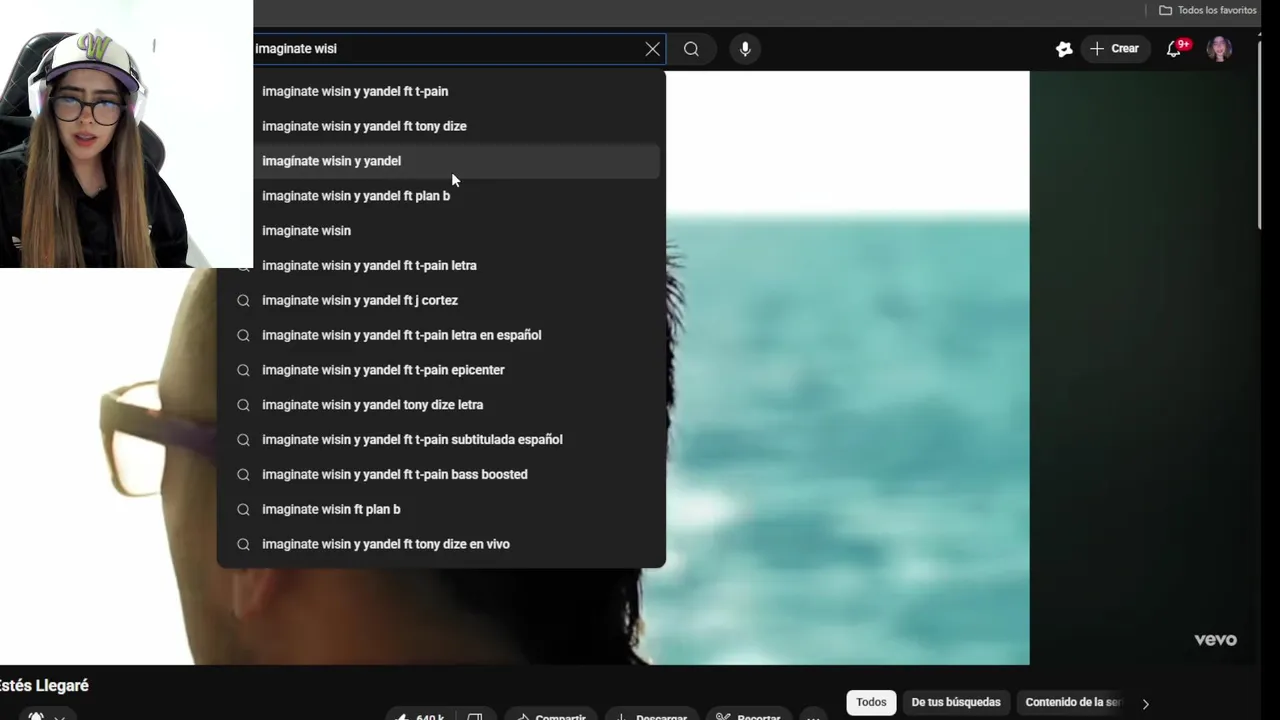This screenshot has height=720, width=1280.
Task: Click the Recortar clip button
Action: 750,715
